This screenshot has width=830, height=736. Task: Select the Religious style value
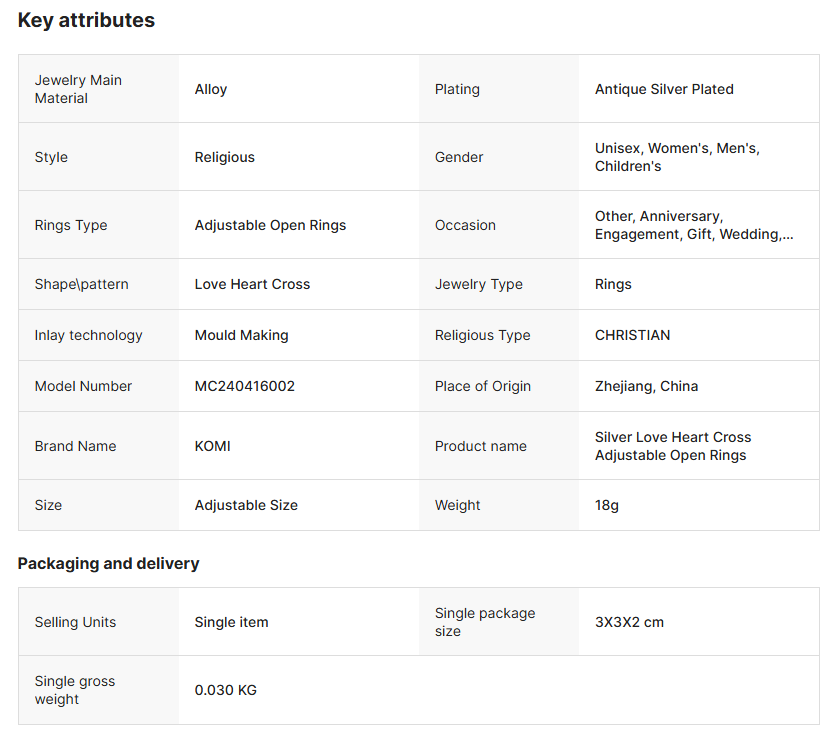[x=224, y=157]
